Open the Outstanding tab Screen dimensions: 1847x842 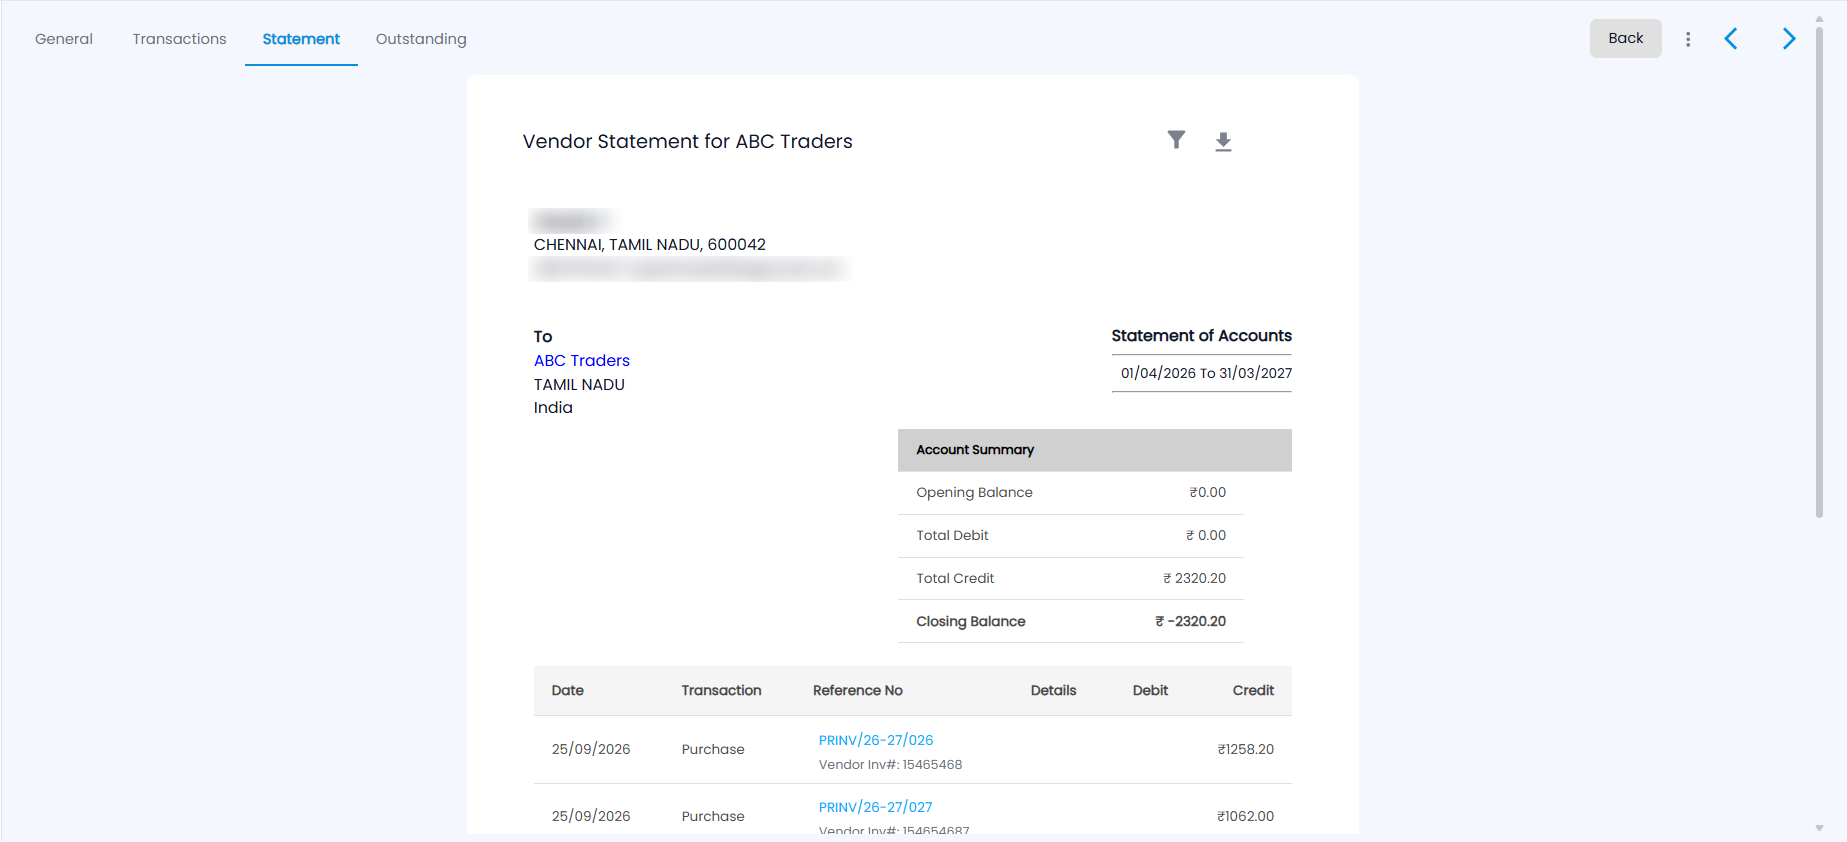coord(421,39)
